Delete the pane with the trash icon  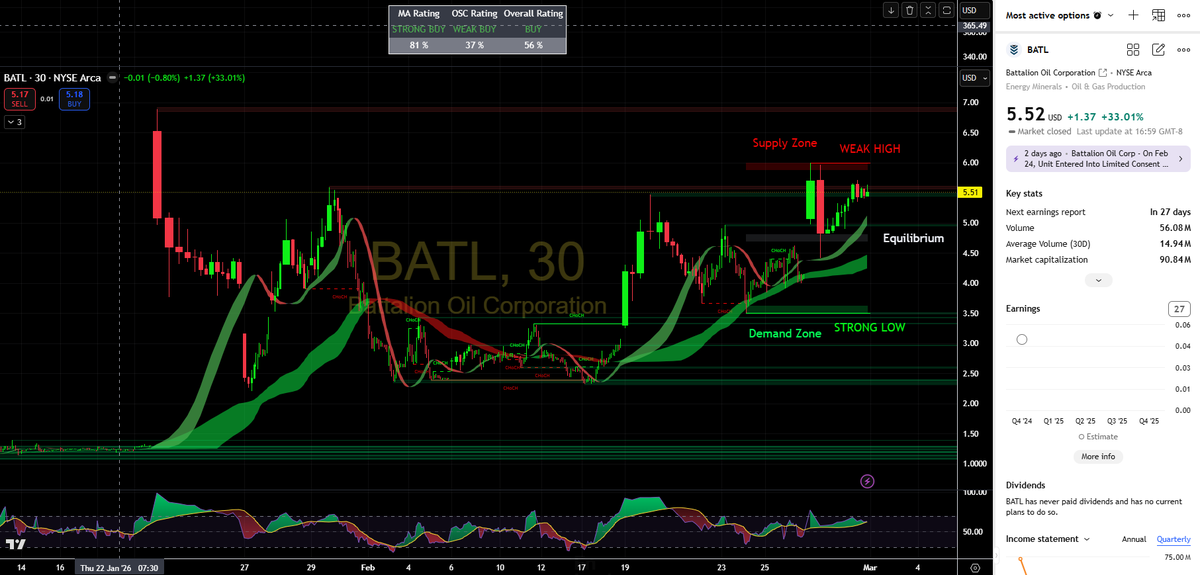coord(909,10)
